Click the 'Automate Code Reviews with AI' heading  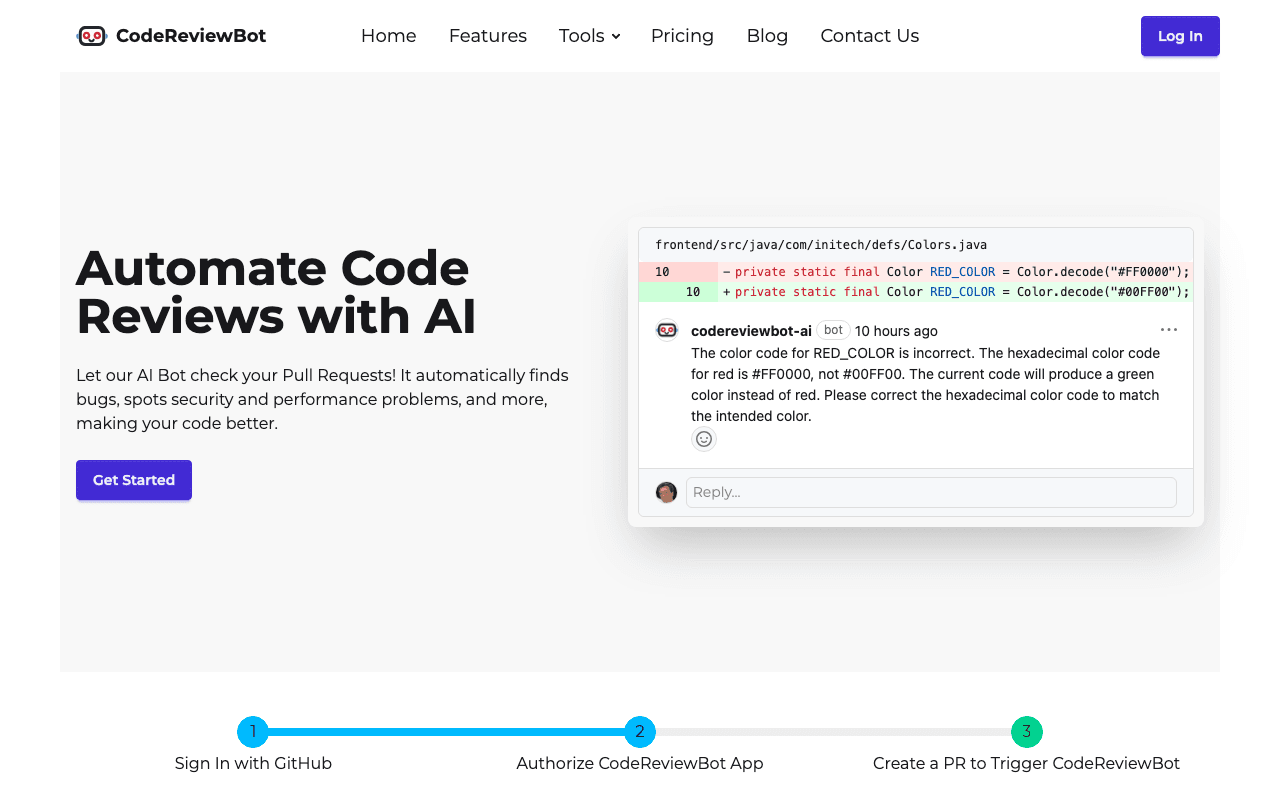(x=276, y=292)
